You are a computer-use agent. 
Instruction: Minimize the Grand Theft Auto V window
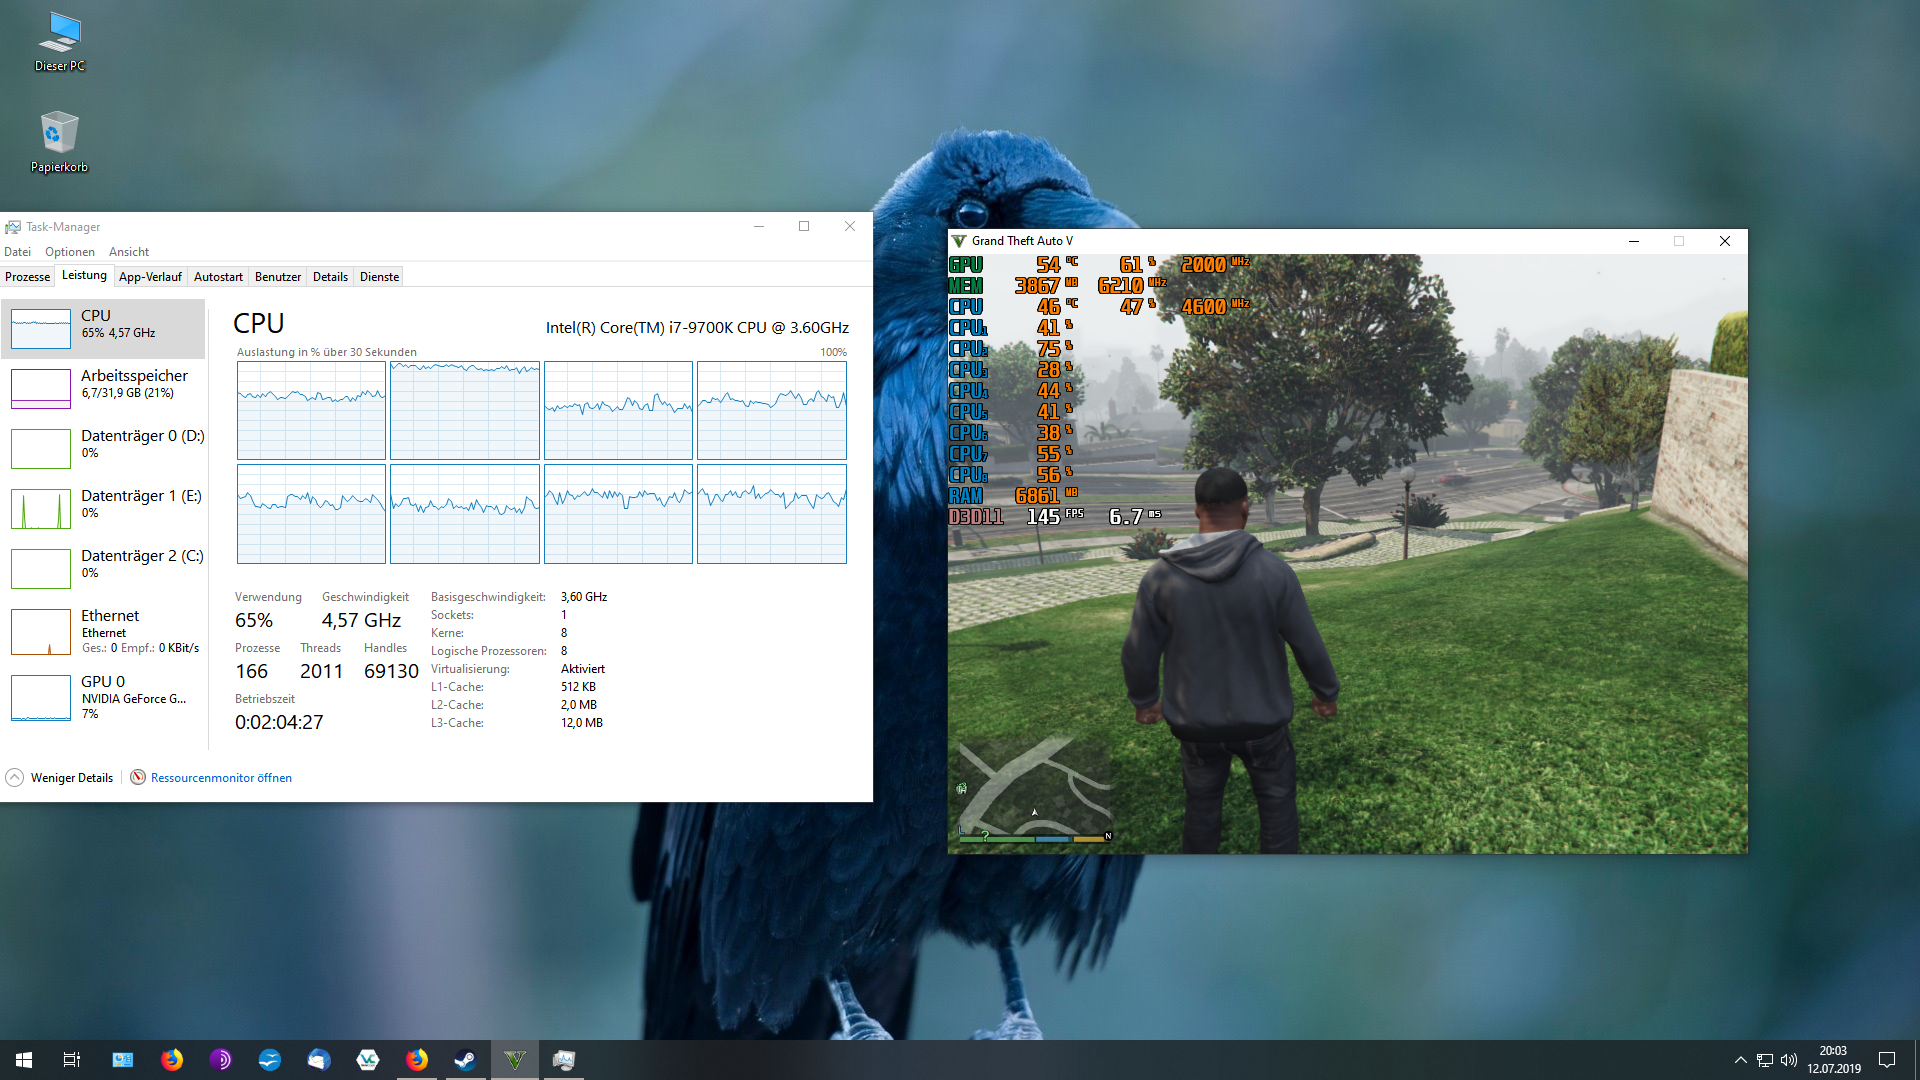[x=1634, y=241]
